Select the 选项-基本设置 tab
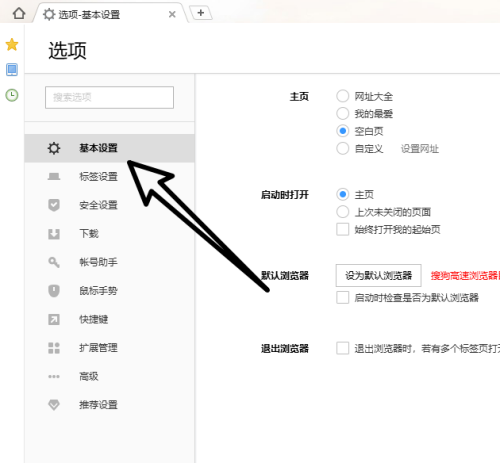Screen dimensions: 500x463 pyautogui.click(x=110, y=13)
